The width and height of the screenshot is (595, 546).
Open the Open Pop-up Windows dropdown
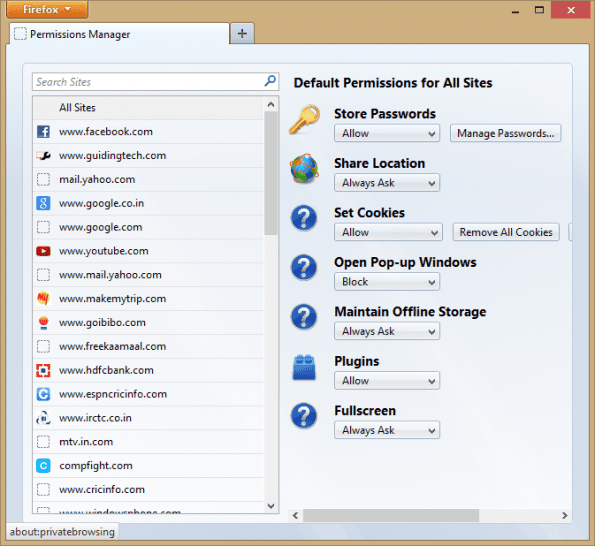(x=387, y=282)
